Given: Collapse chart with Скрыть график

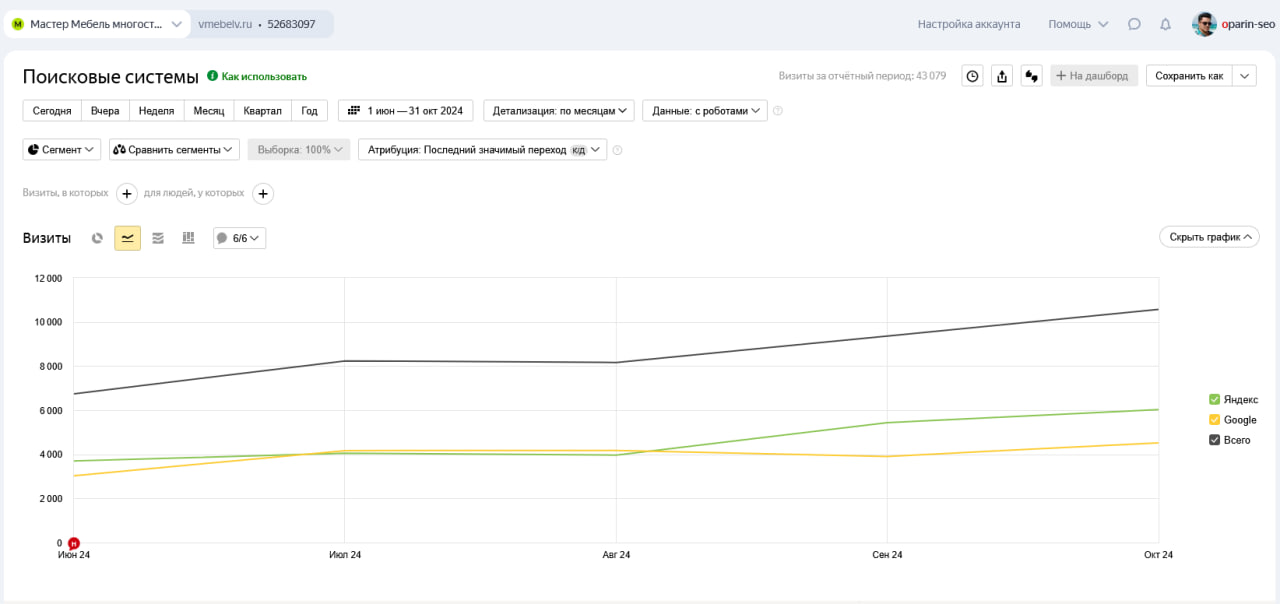Looking at the screenshot, I should pyautogui.click(x=1209, y=237).
